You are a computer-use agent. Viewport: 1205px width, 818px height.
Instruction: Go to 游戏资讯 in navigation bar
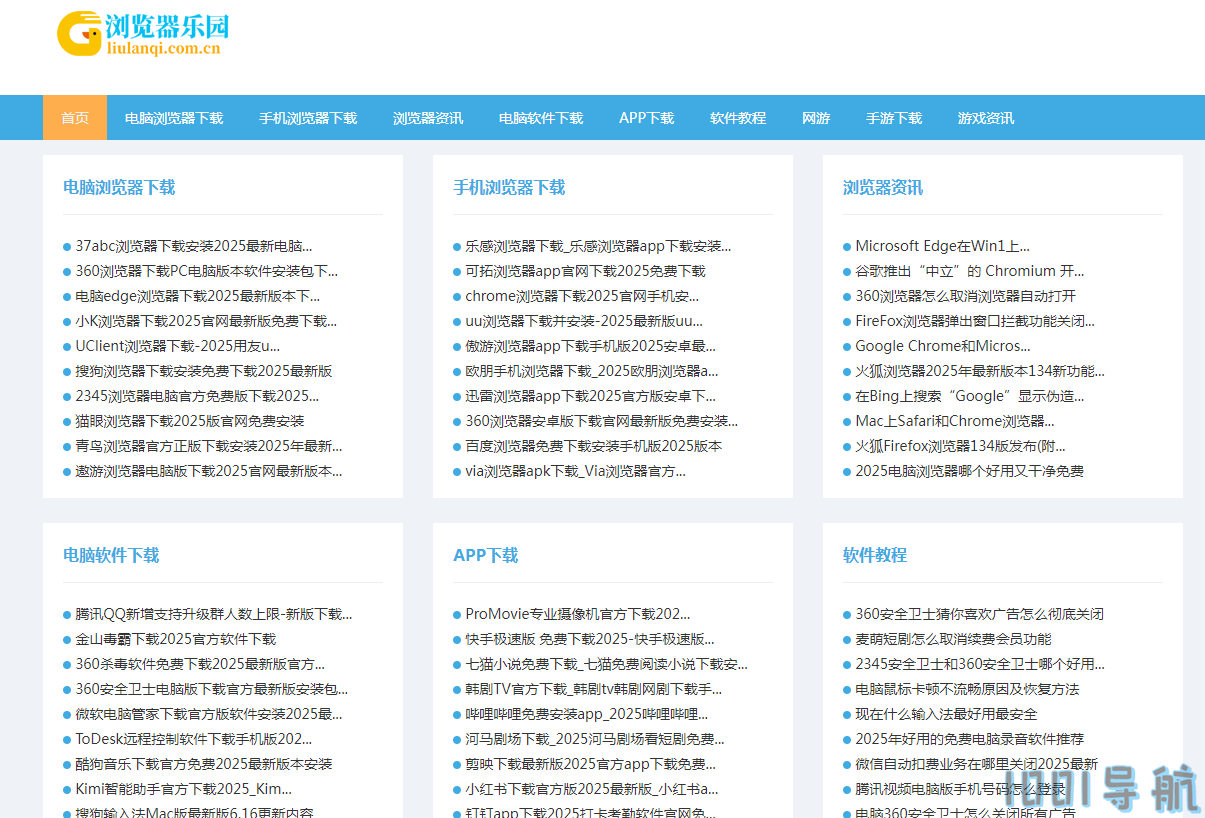pyautogui.click(x=986, y=118)
